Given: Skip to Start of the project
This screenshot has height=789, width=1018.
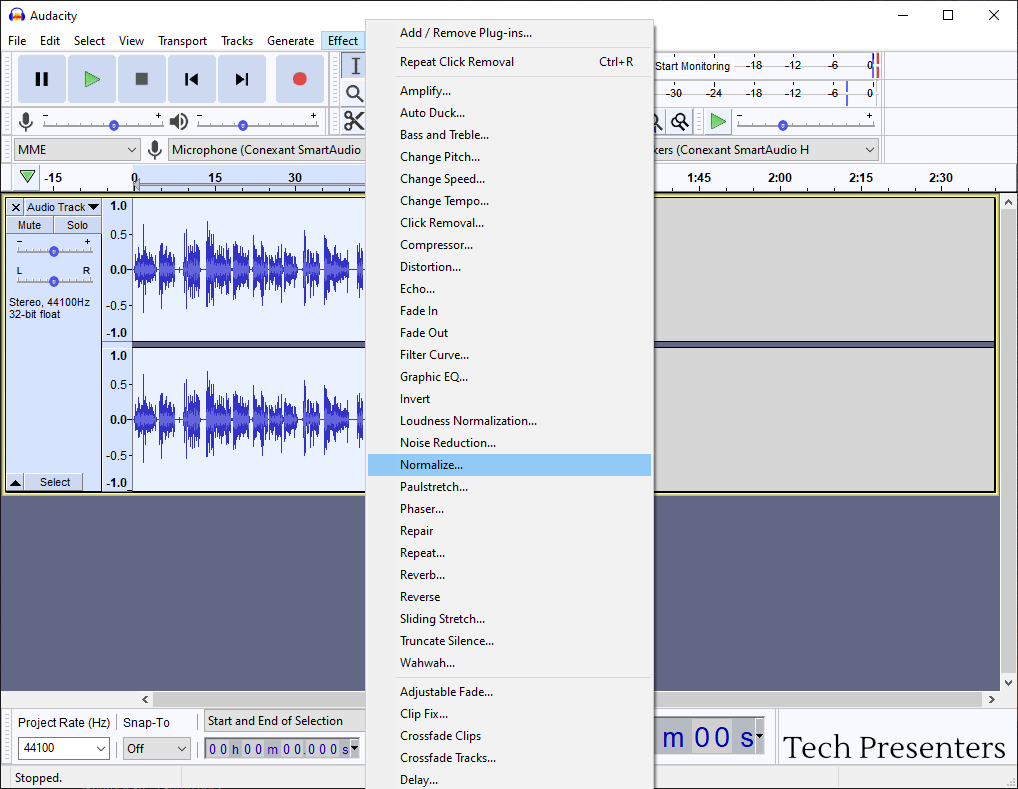Looking at the screenshot, I should 192,79.
